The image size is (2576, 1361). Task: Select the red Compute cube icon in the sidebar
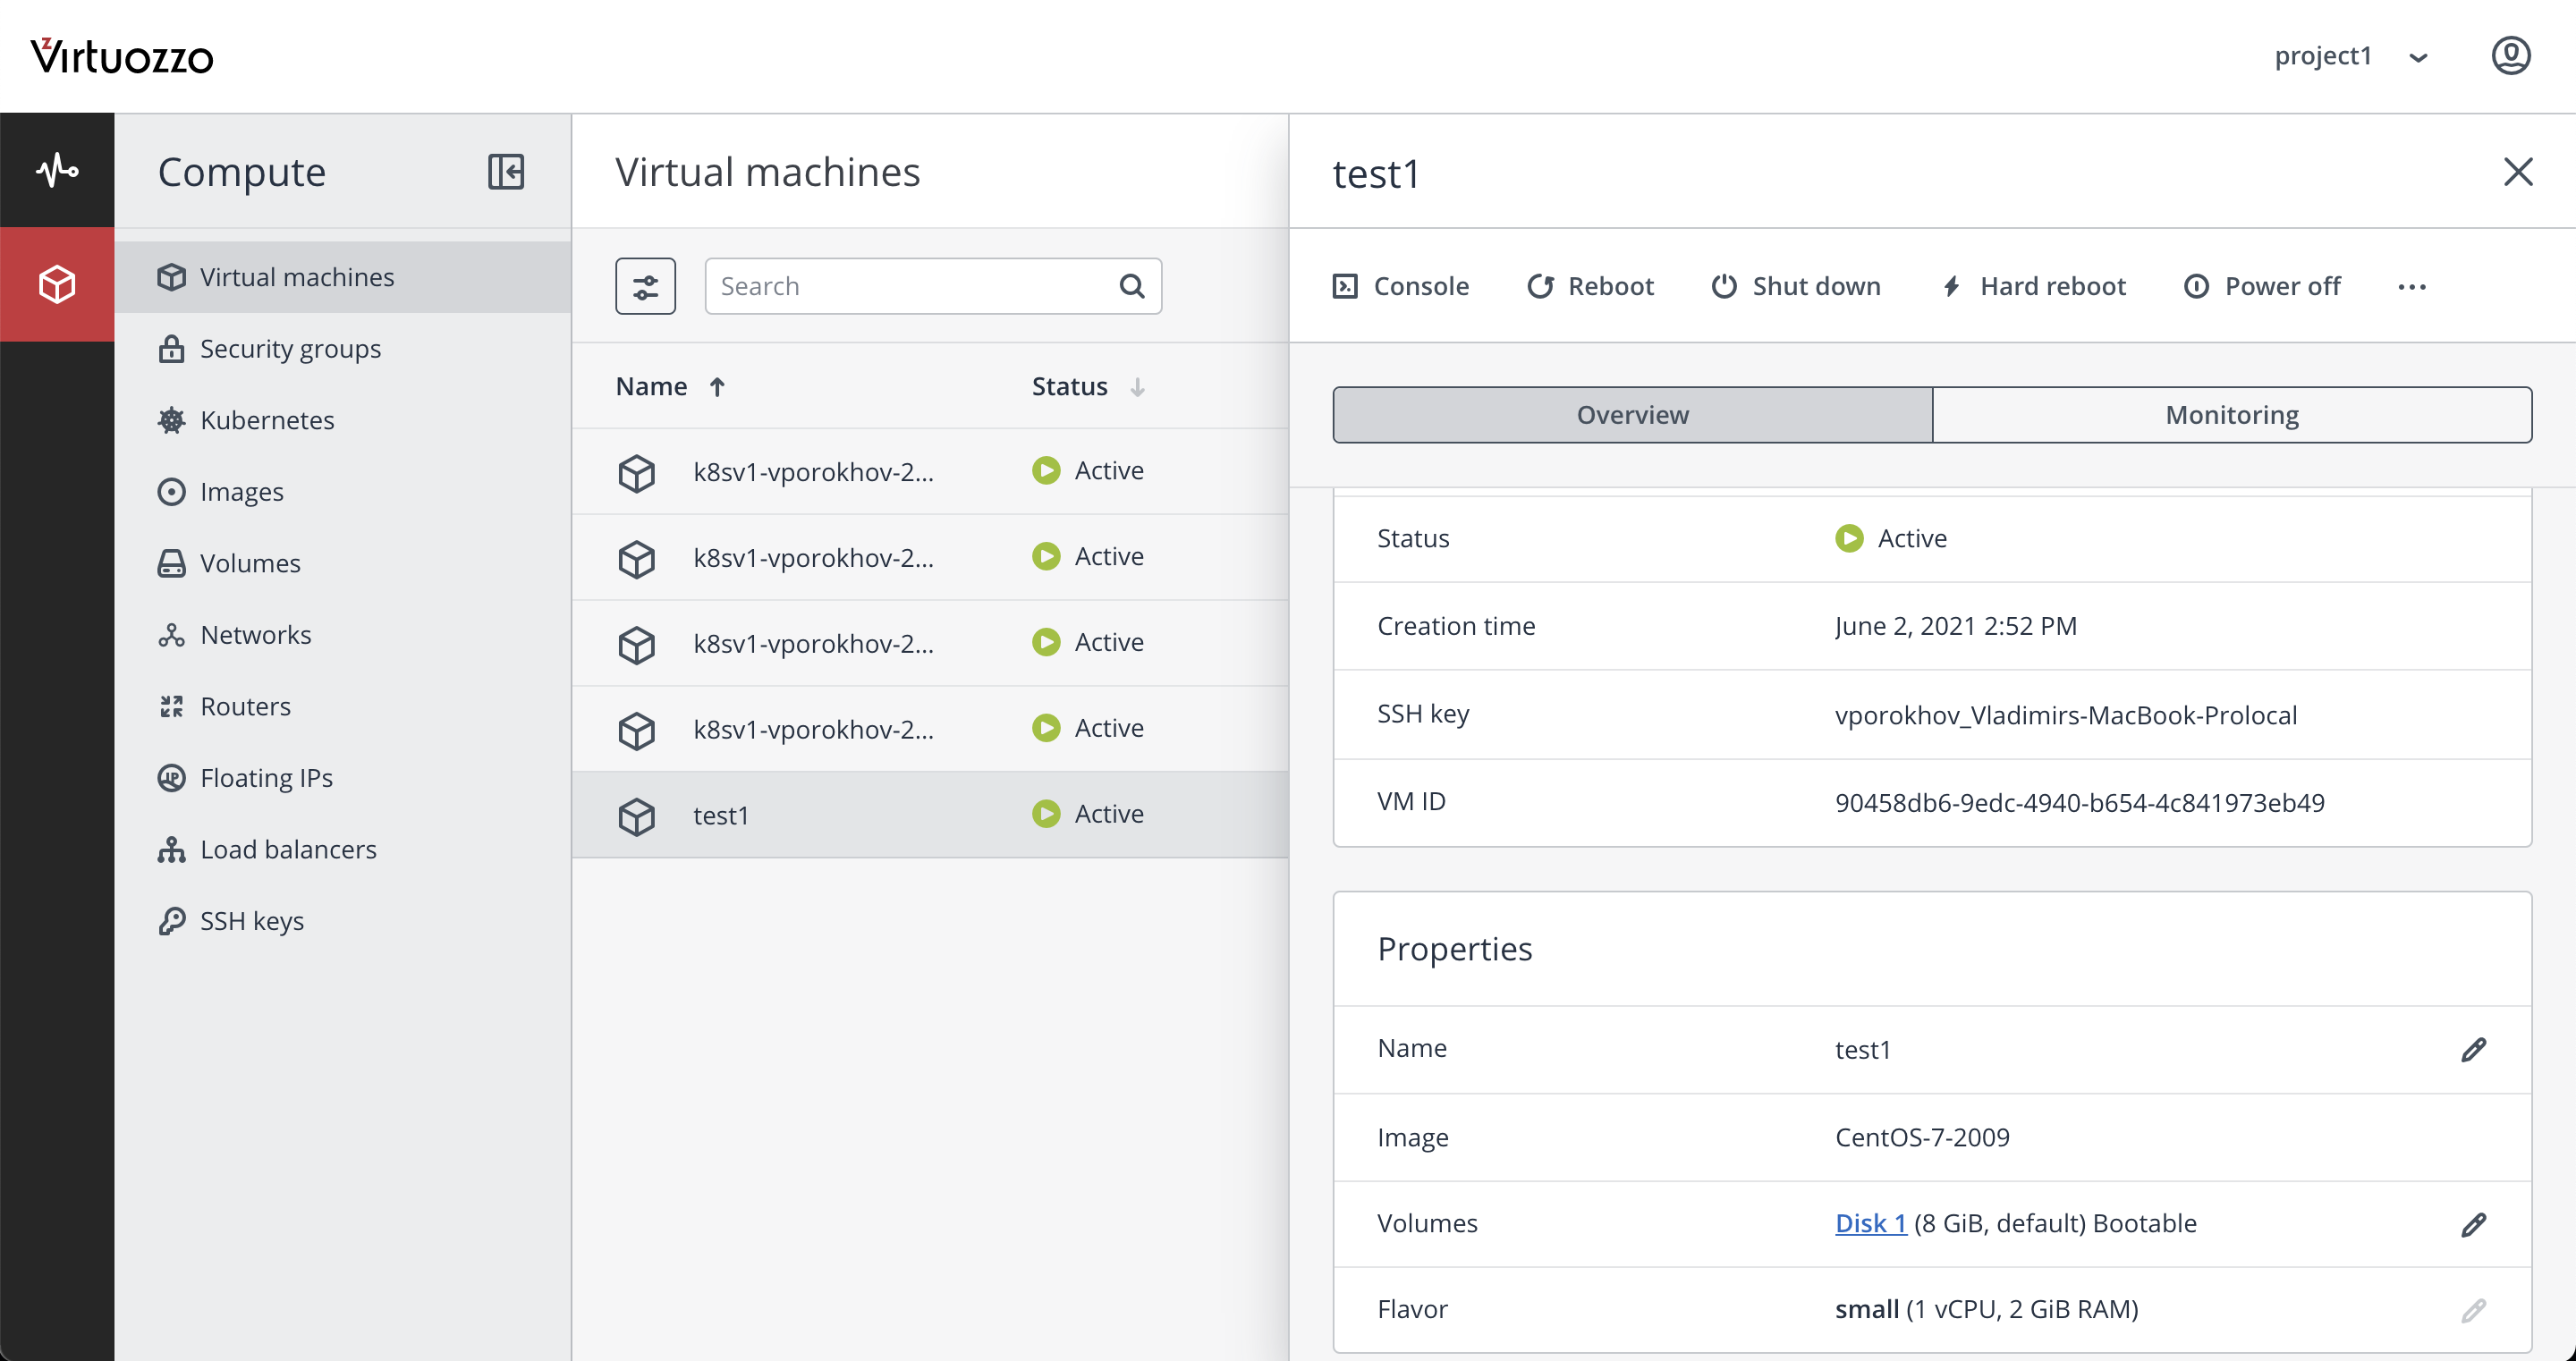57,285
